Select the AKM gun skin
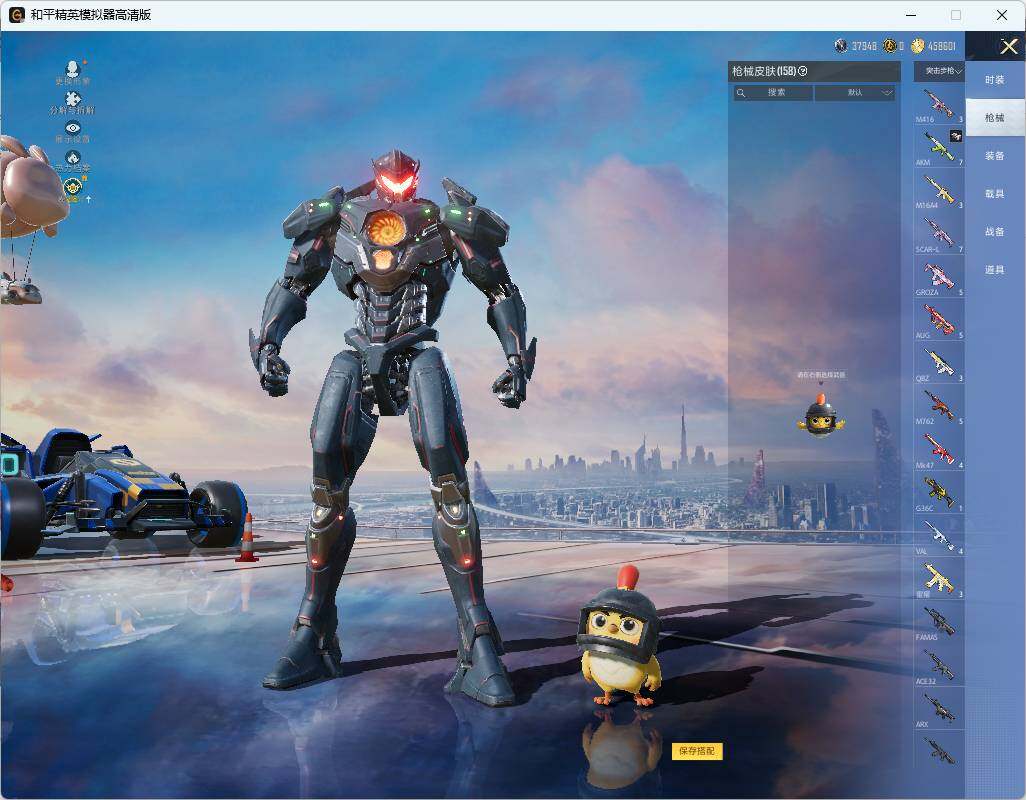The image size is (1026, 800). click(939, 147)
